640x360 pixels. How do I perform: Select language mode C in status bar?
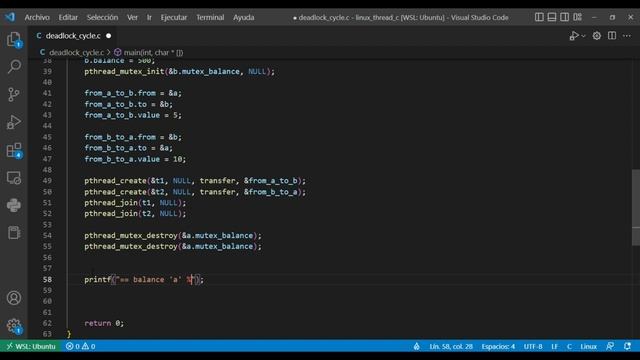pyautogui.click(x=569, y=347)
